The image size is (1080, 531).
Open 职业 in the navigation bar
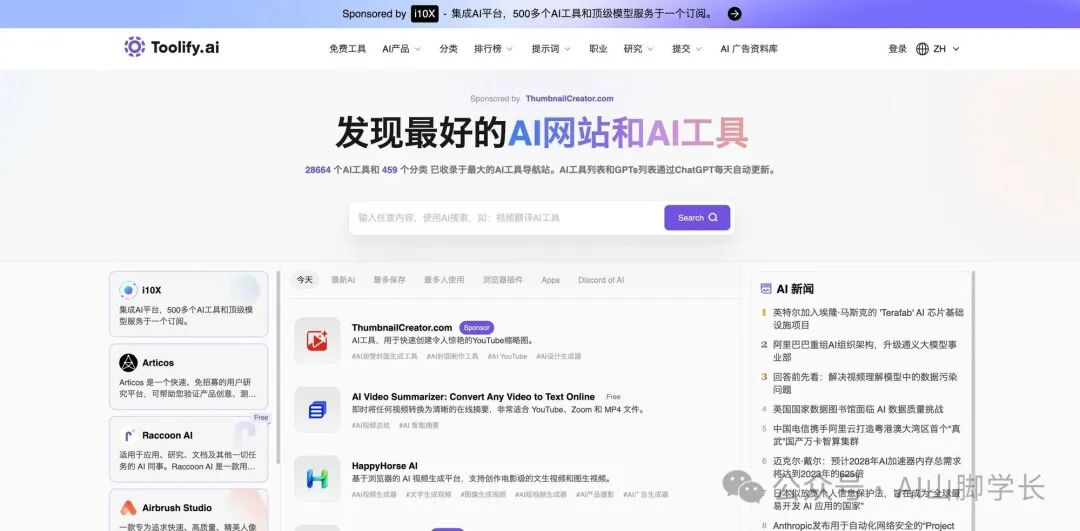point(598,49)
